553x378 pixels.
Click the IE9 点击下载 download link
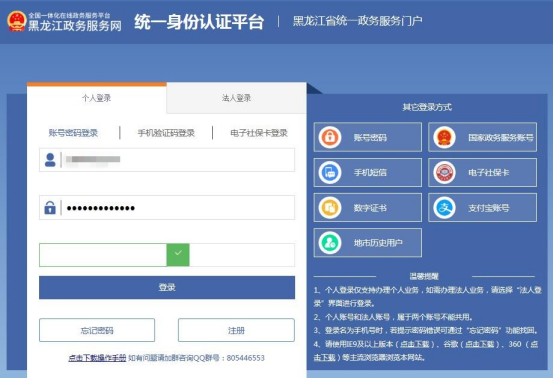(415, 344)
